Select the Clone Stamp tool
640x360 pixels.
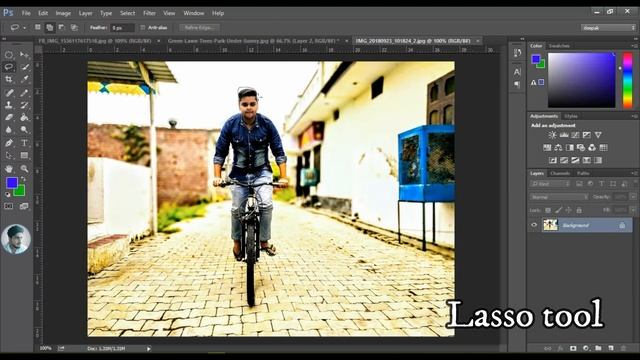9,105
